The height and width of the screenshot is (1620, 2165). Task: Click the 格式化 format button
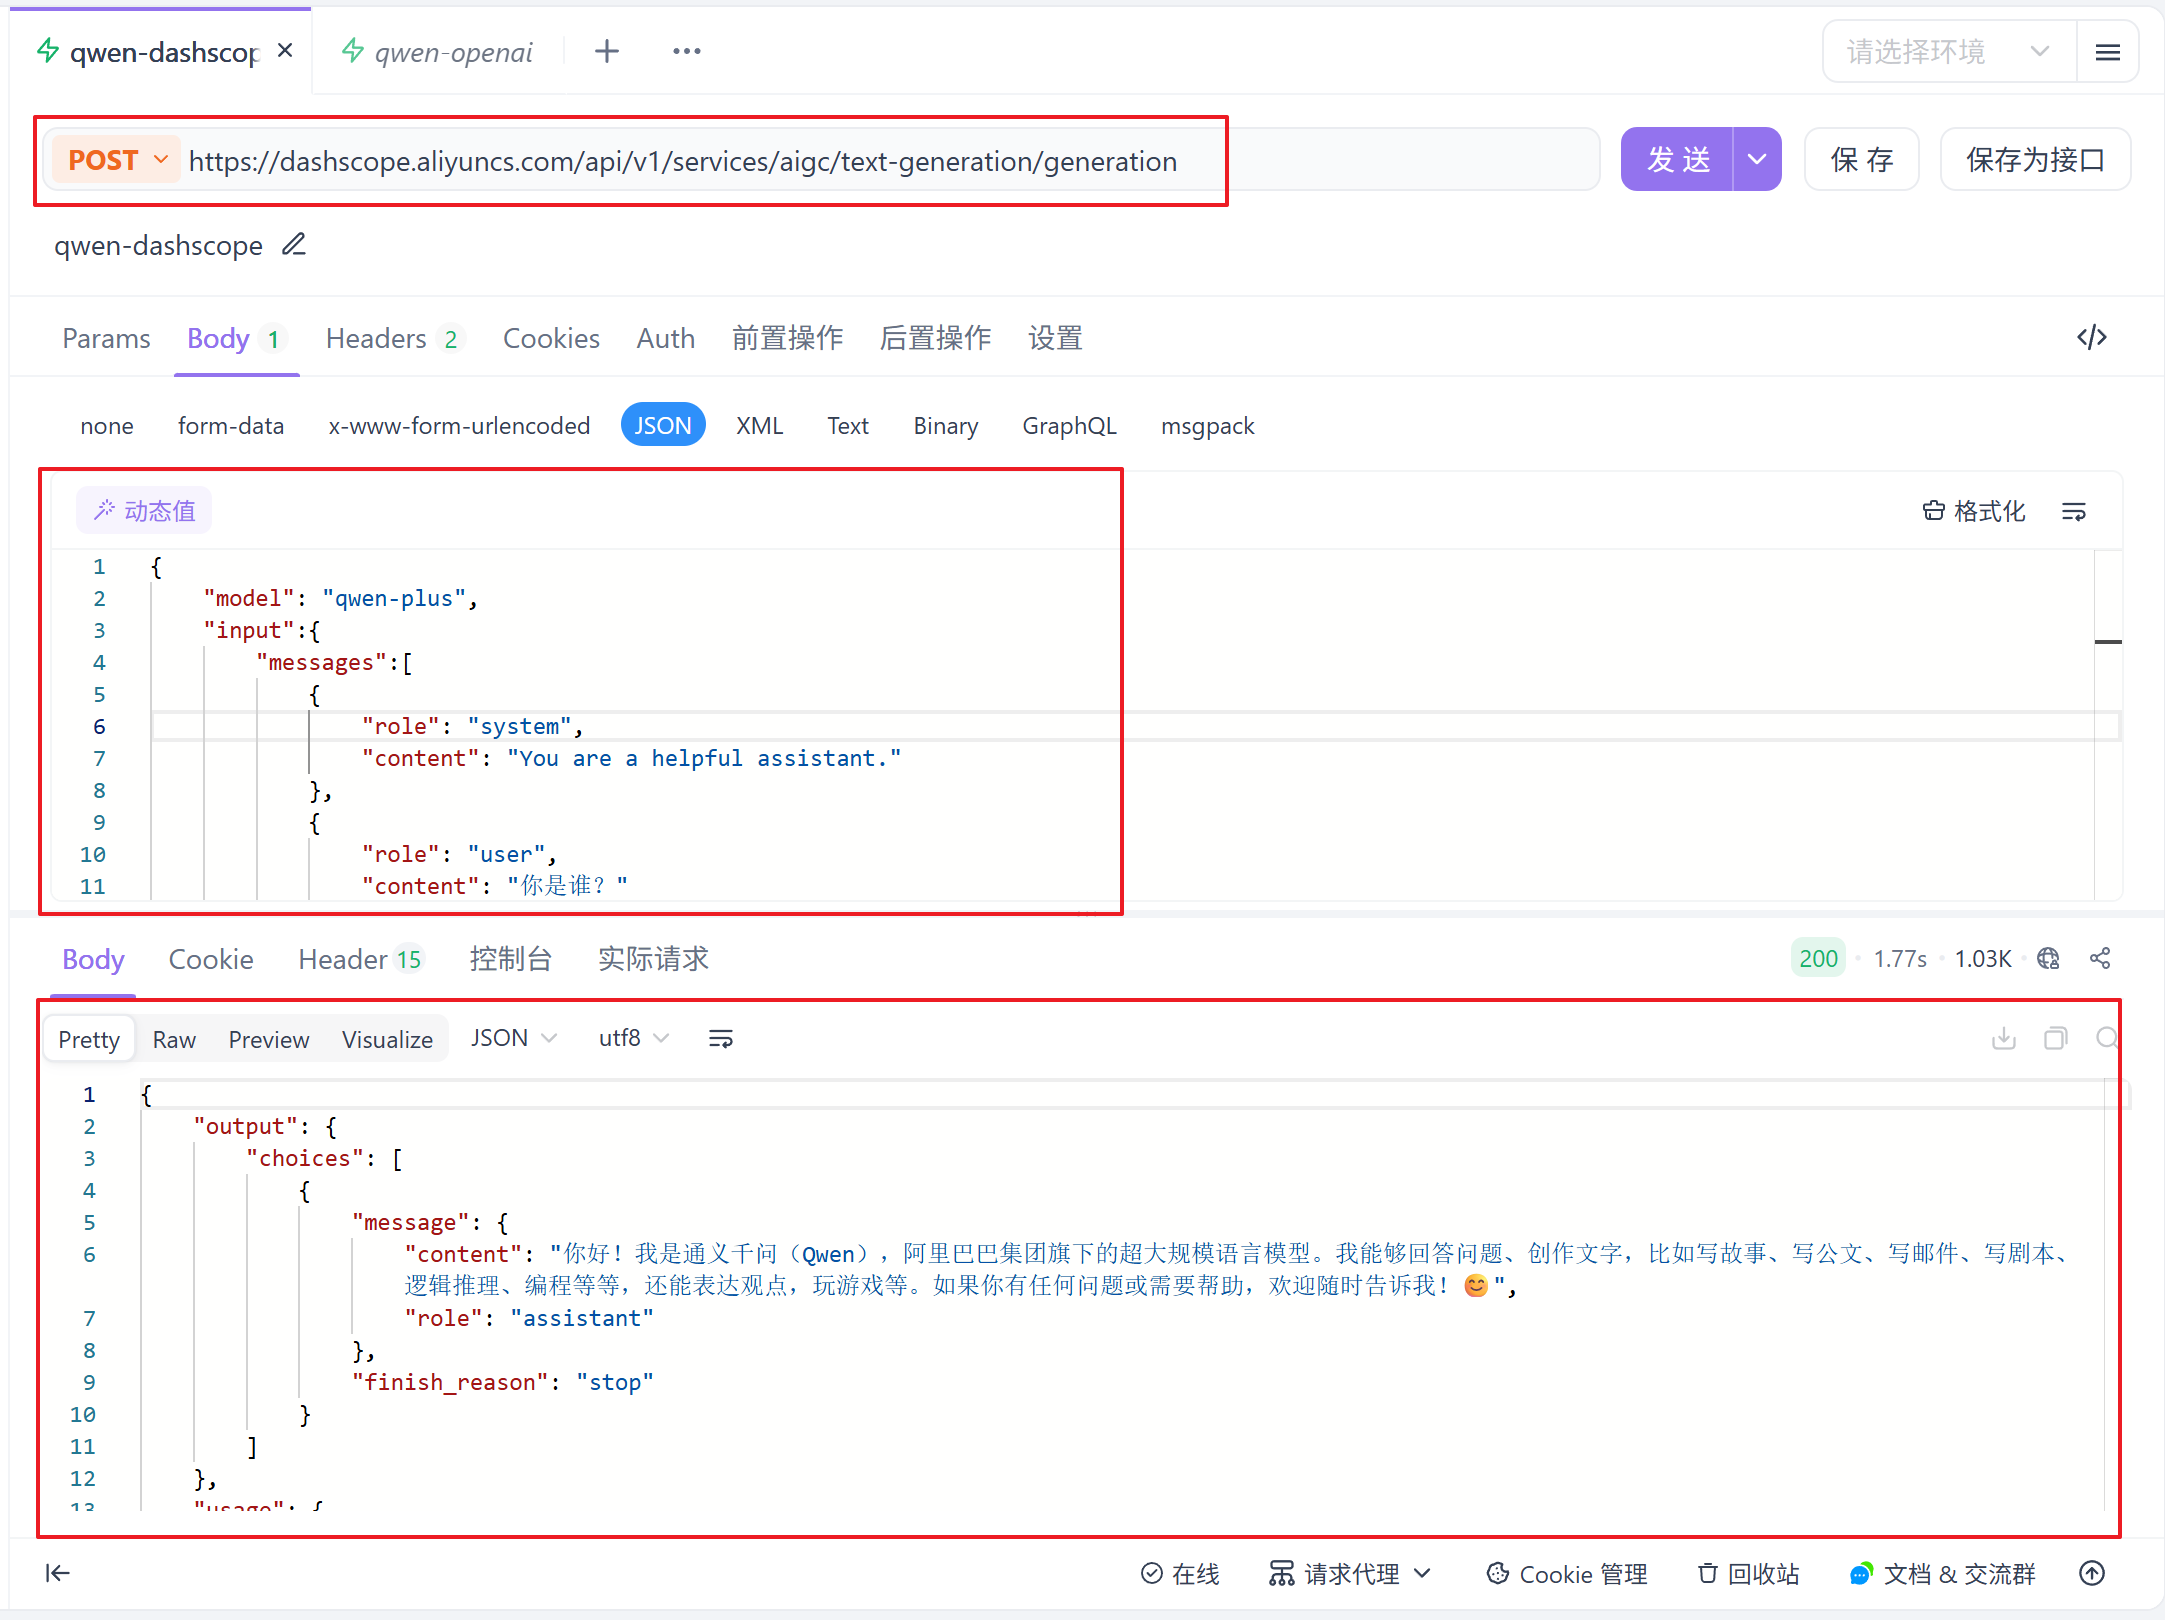pos(1974,512)
